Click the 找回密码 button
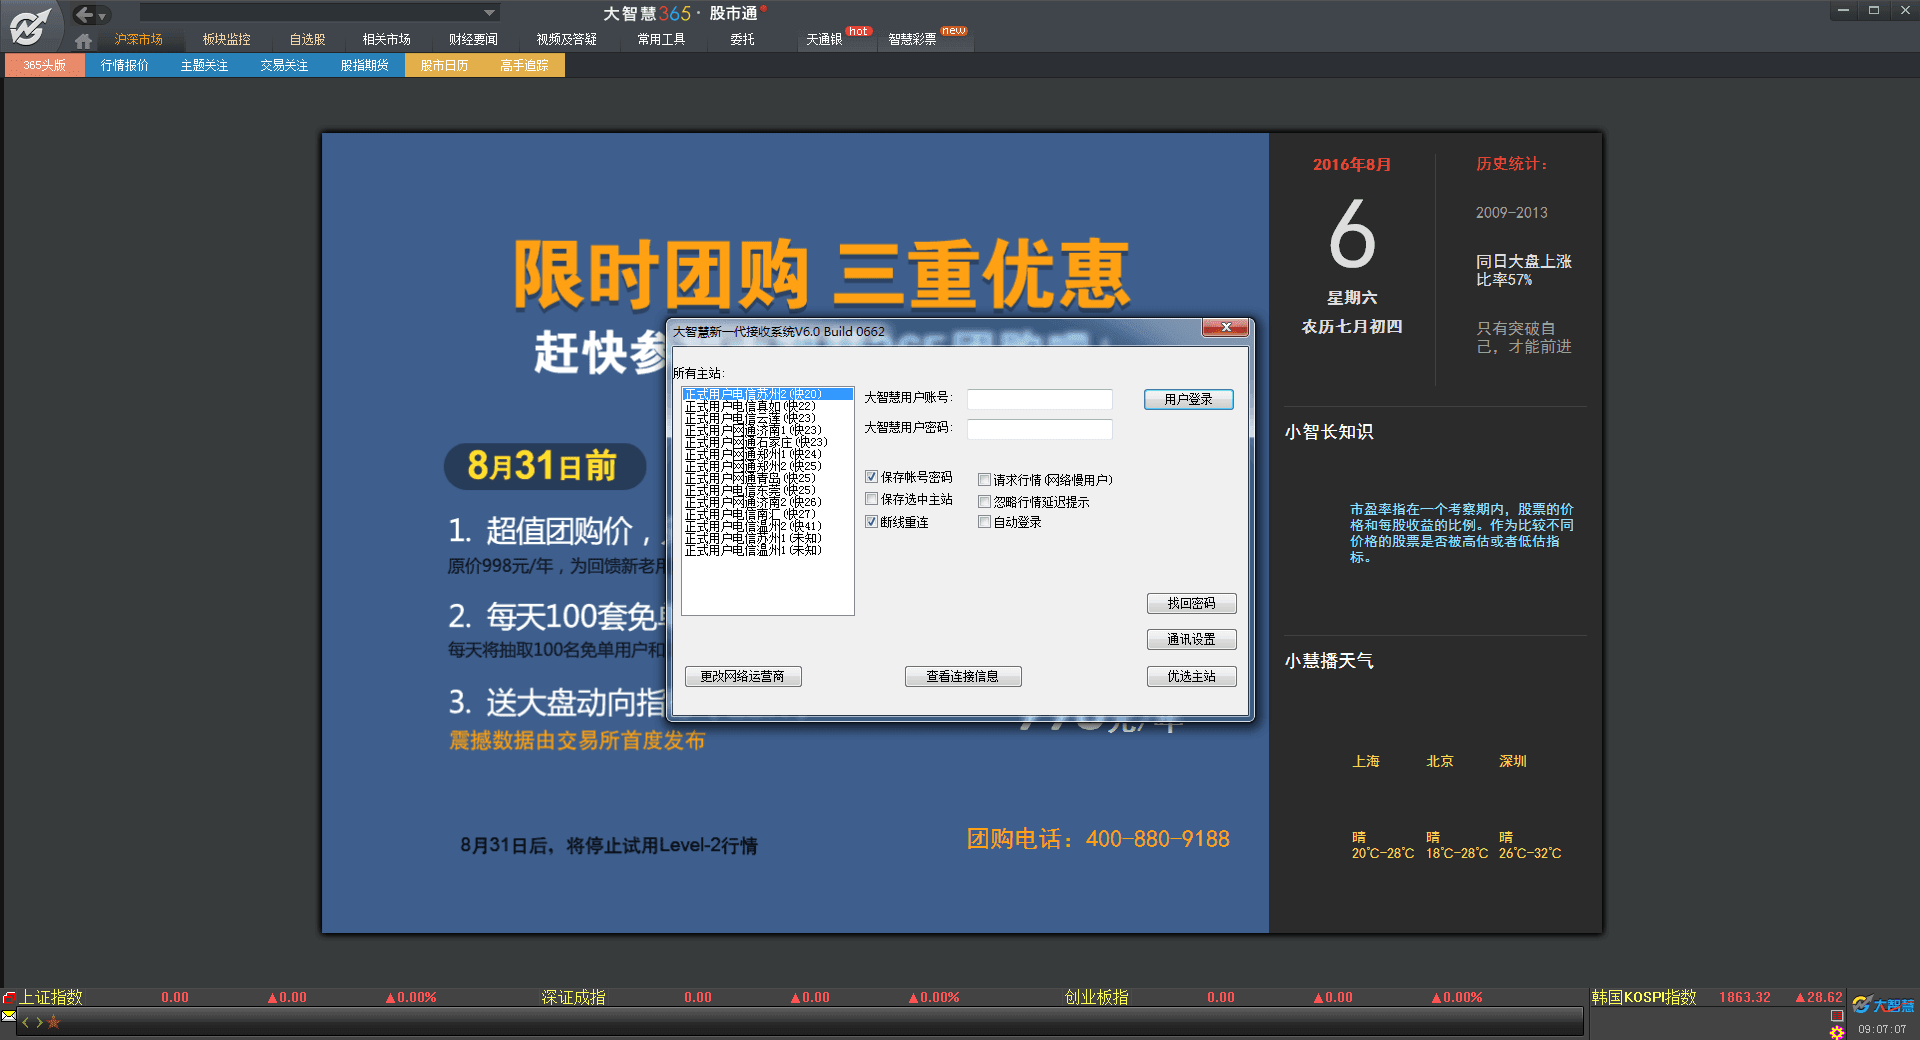 coord(1191,603)
